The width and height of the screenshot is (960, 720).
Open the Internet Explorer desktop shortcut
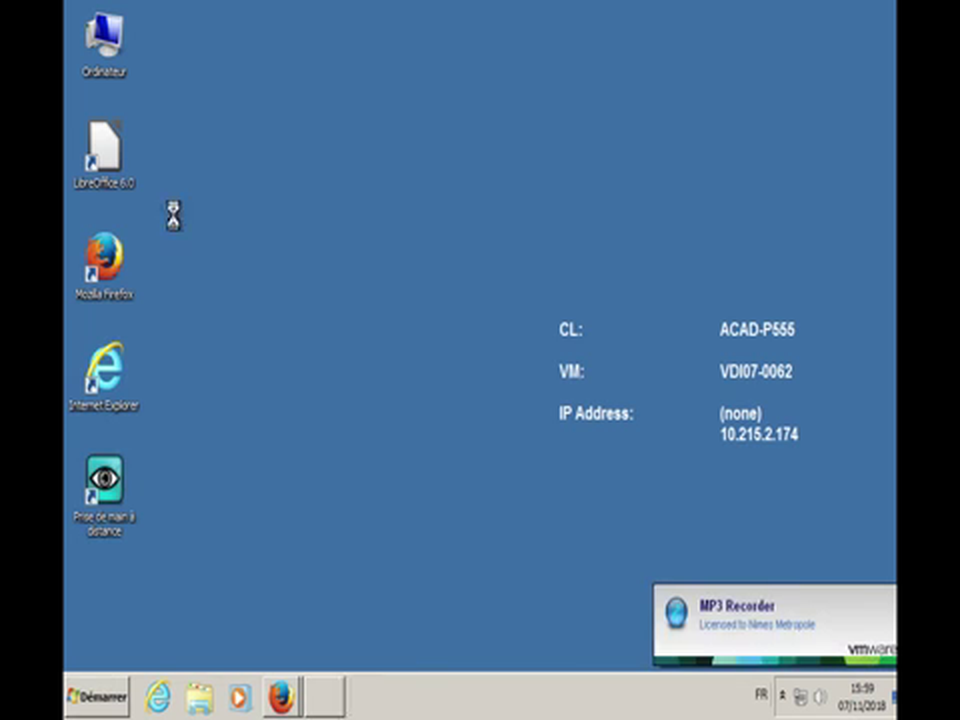[x=104, y=372]
